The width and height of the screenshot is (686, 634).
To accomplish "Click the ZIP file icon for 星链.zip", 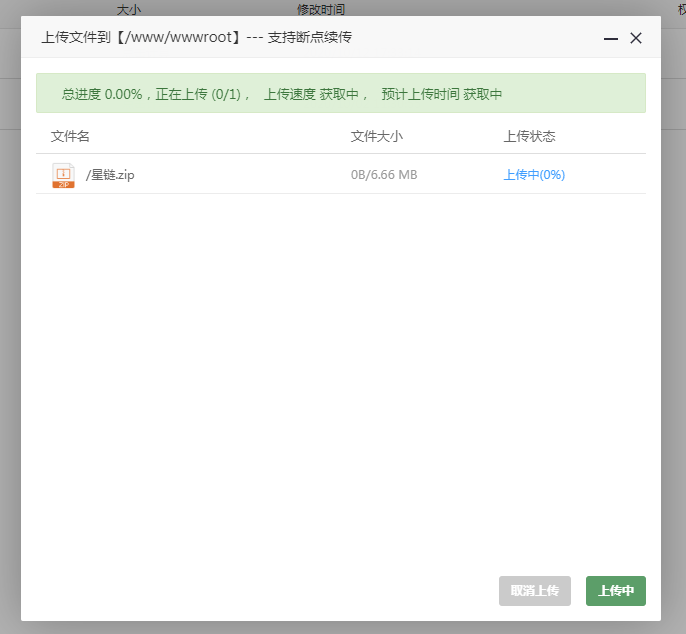I will (63, 175).
